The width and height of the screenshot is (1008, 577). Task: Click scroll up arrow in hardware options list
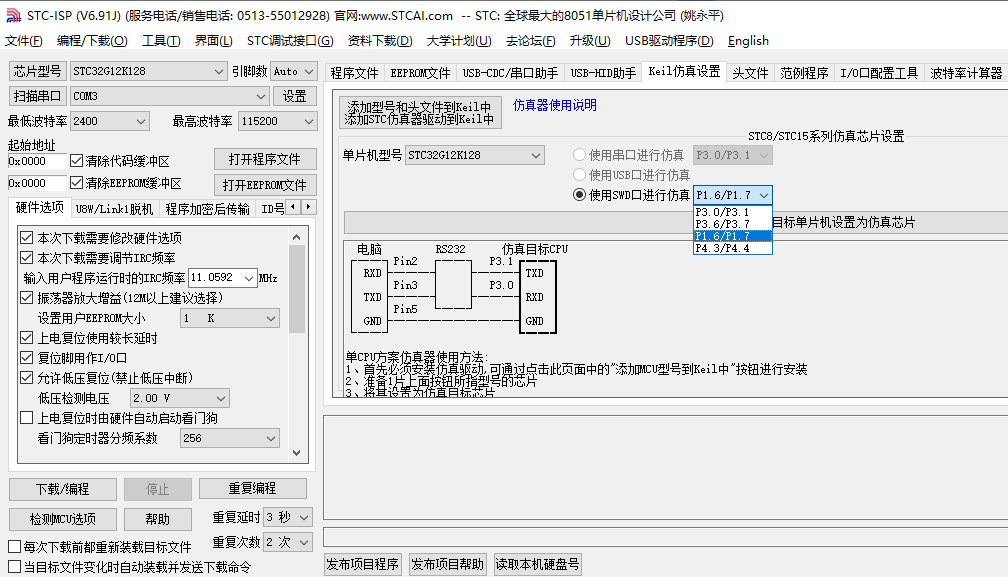click(296, 237)
